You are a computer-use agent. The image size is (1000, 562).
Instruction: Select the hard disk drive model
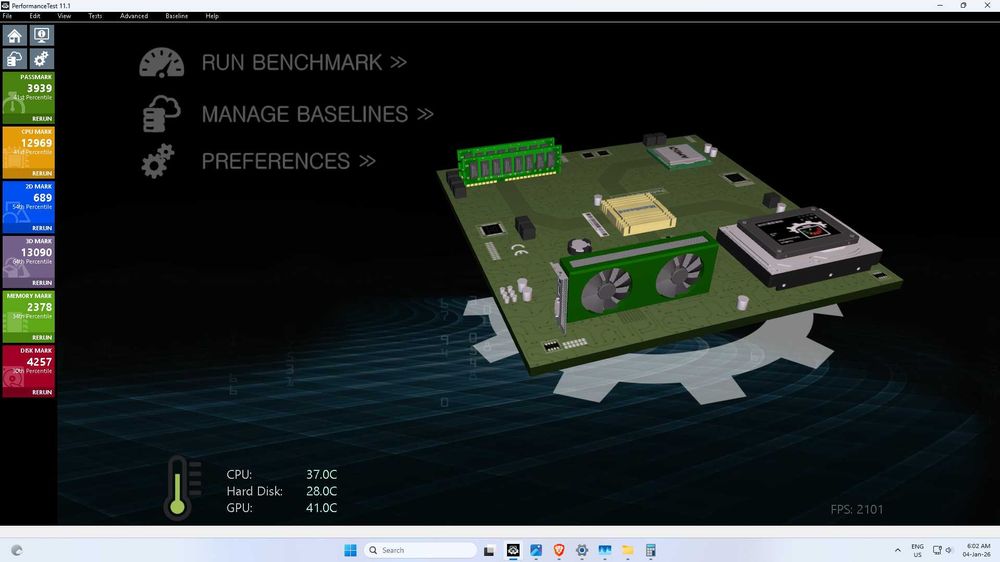pos(800,246)
